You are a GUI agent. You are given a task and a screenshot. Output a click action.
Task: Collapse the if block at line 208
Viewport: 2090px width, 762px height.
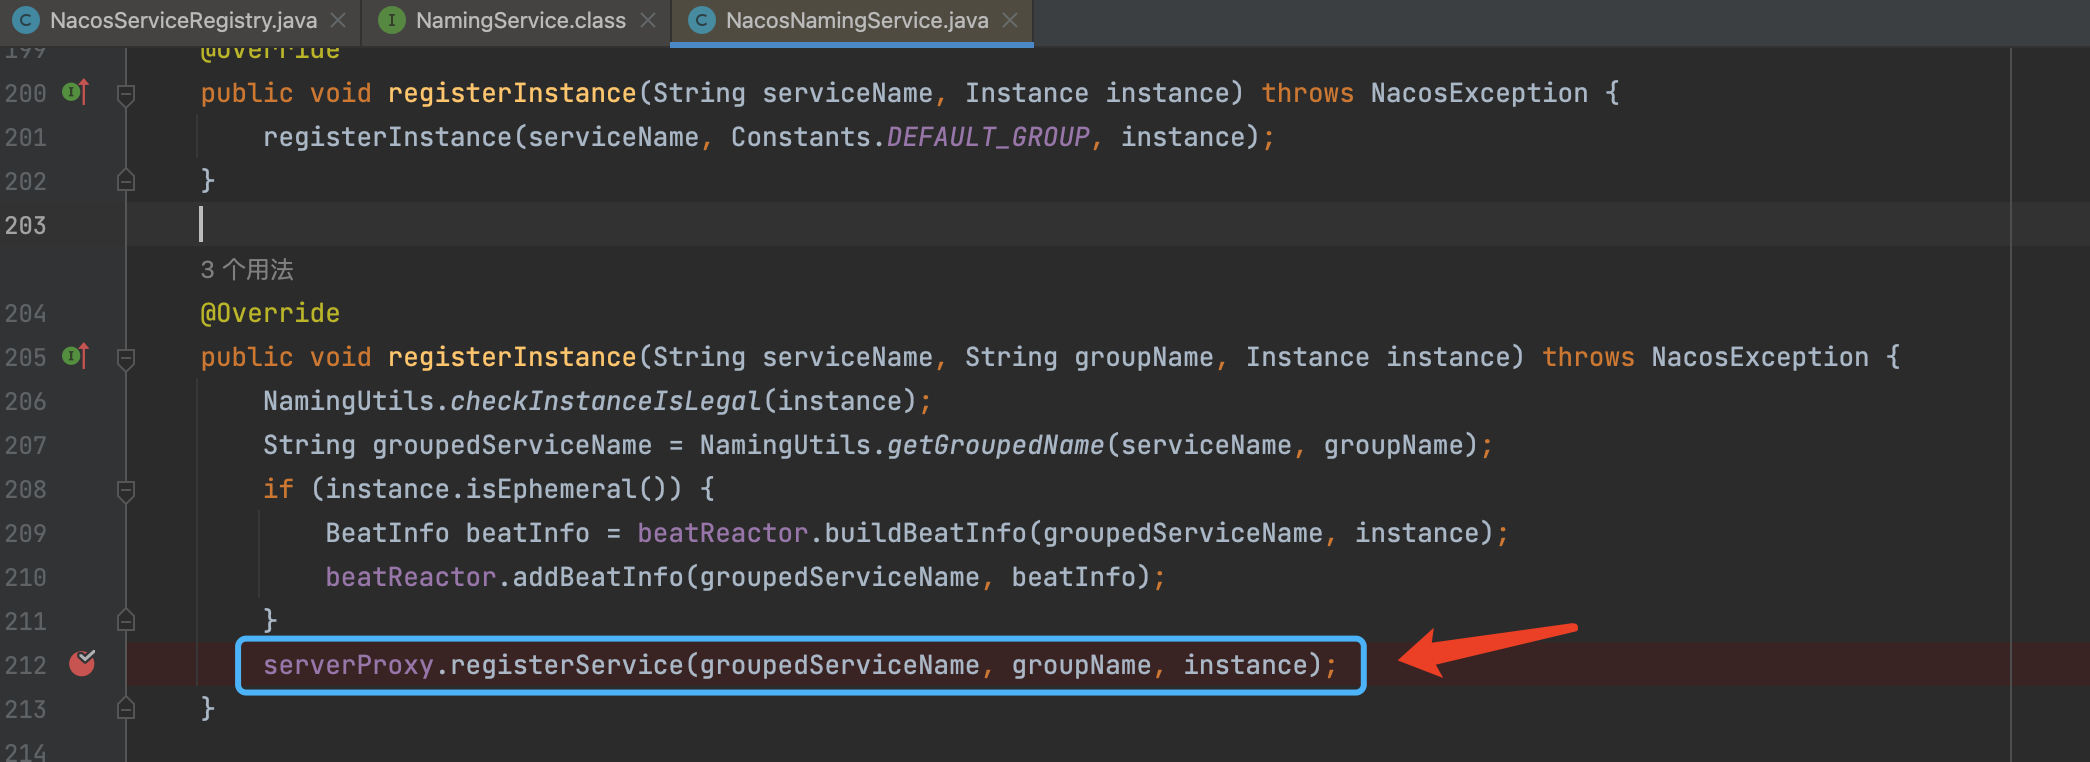[x=126, y=490]
